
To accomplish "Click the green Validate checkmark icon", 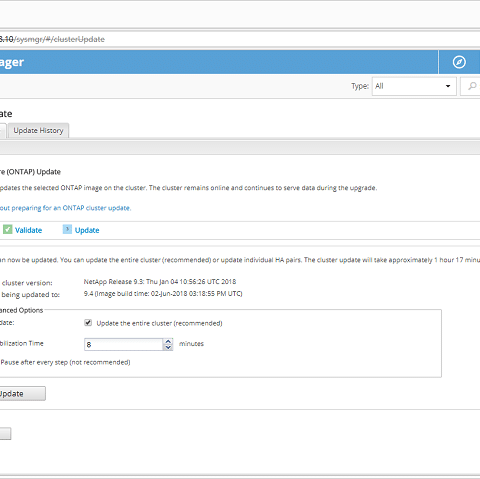I will [x=7, y=229].
